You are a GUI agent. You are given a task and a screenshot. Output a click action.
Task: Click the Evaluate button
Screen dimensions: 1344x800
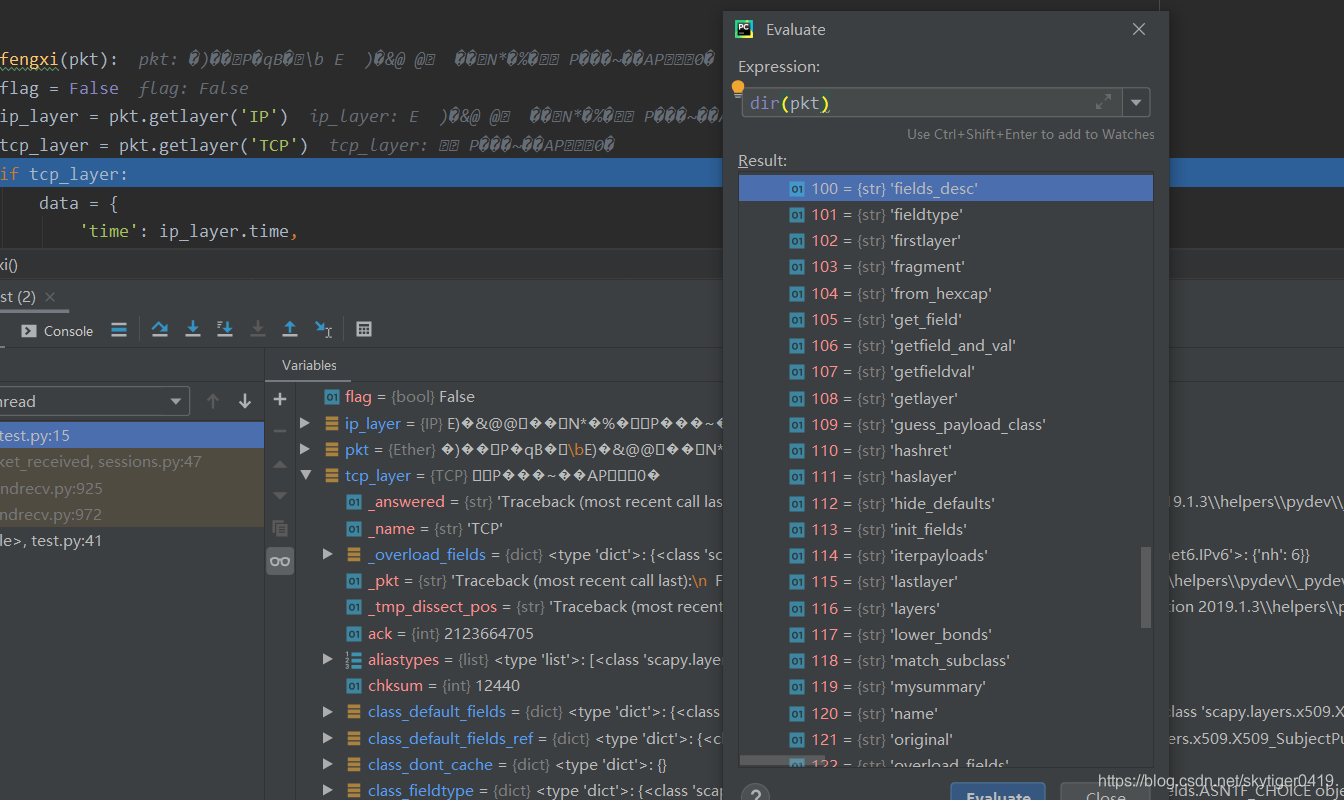click(997, 793)
